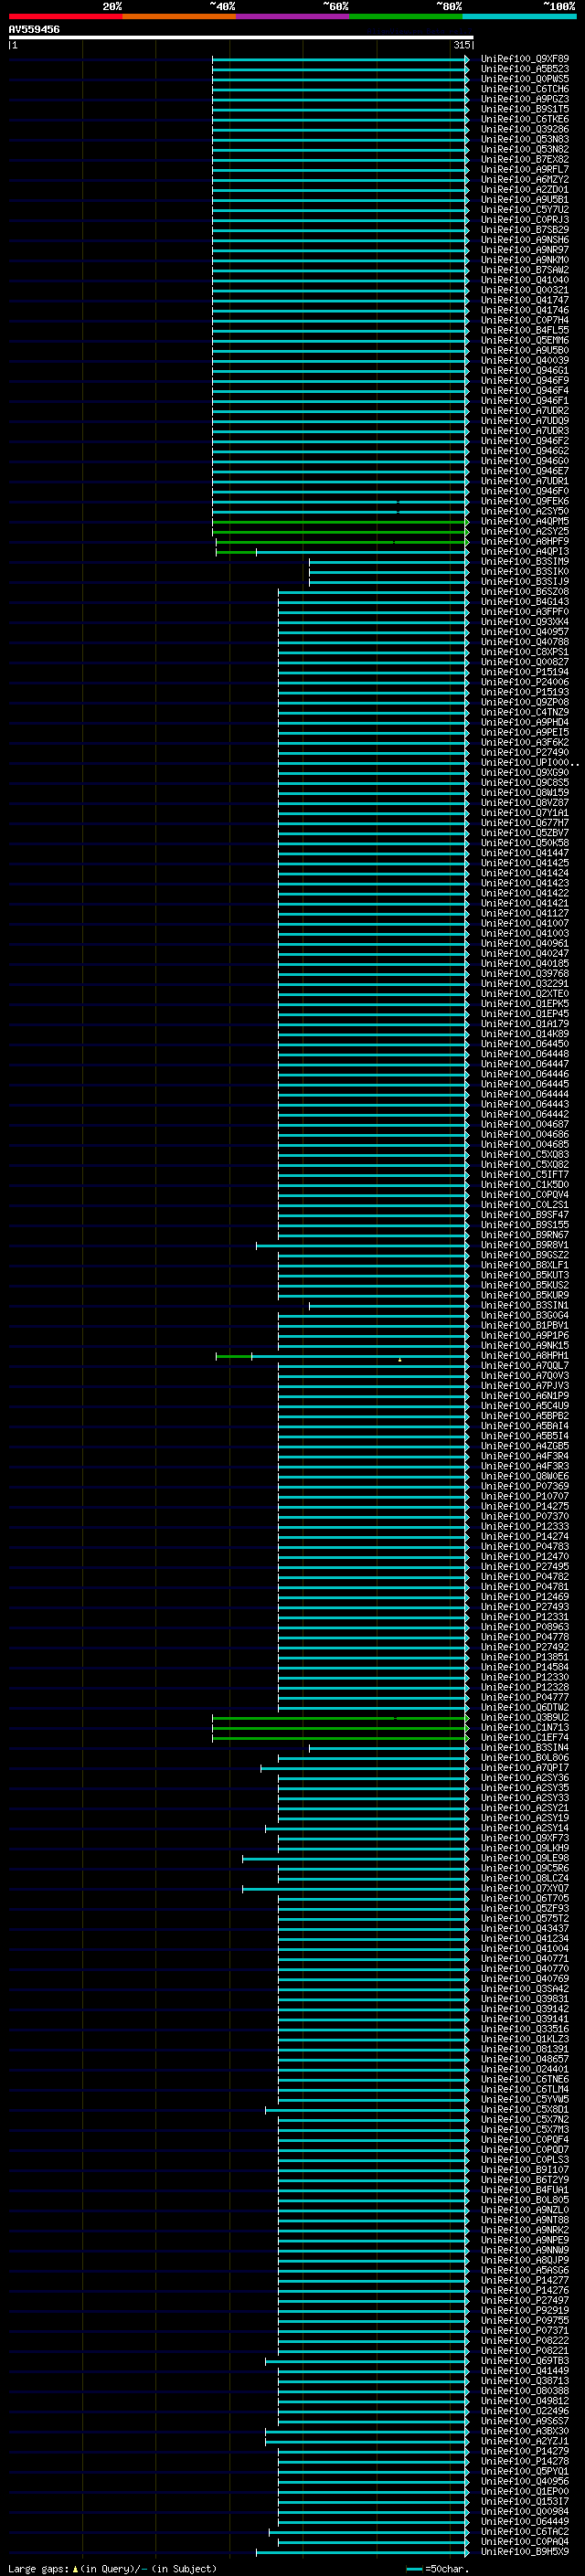Select the UniRef100_A7UDR2 label
The width and height of the screenshot is (585, 2576).
point(525,411)
